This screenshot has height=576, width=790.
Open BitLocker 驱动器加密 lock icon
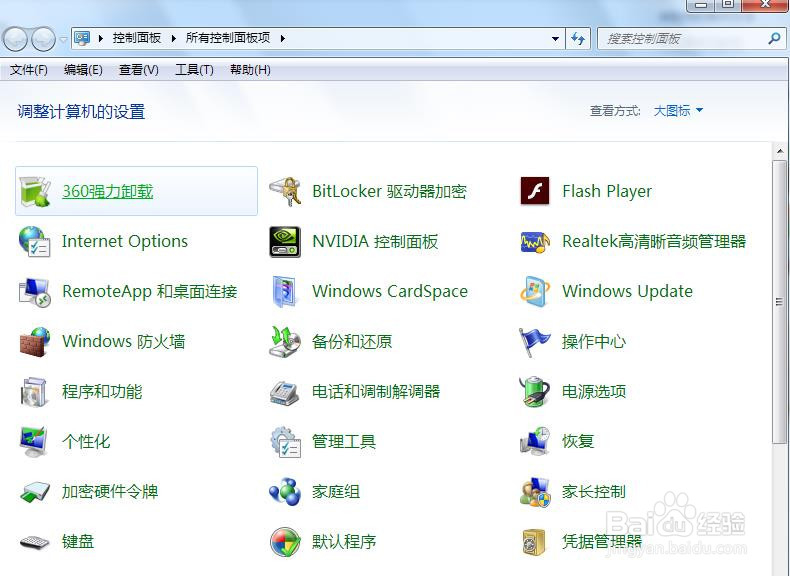(285, 191)
